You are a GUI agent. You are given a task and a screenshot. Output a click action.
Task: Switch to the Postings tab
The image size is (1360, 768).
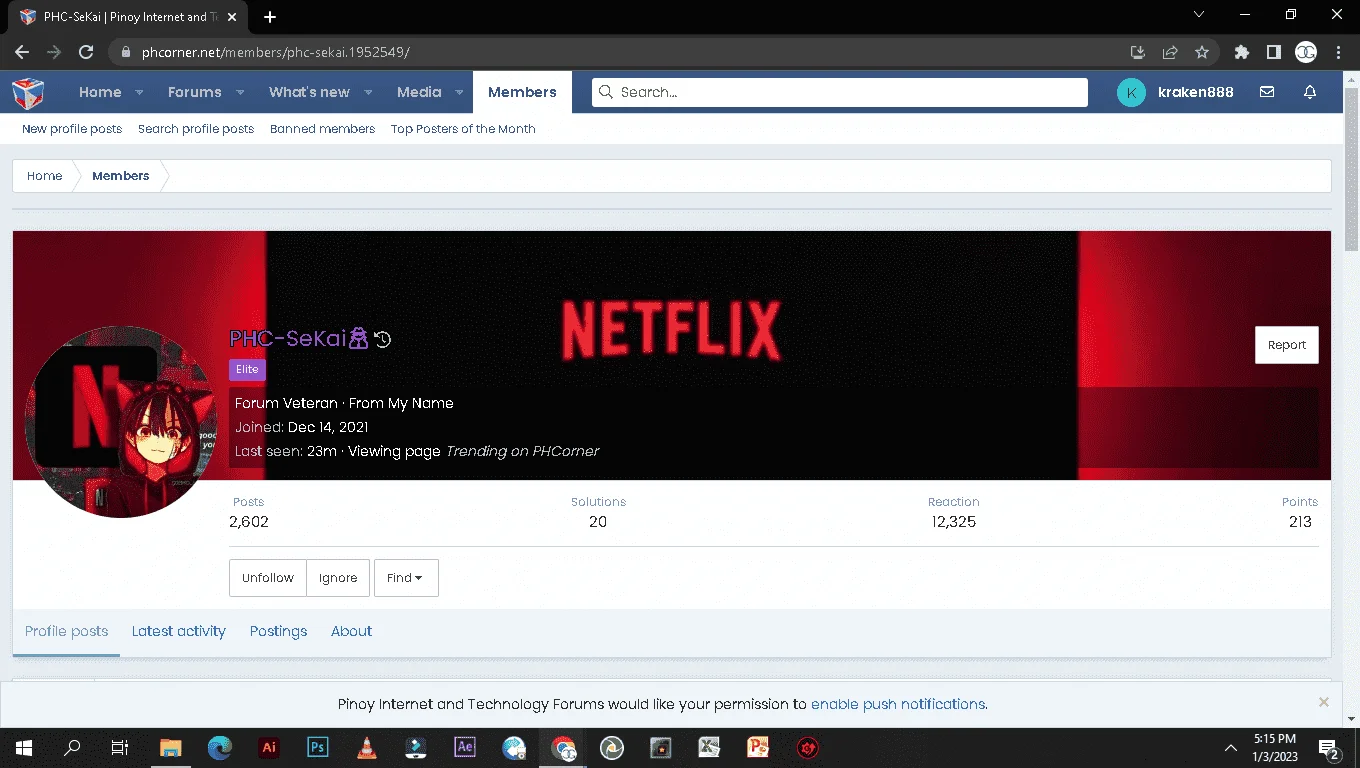point(278,631)
